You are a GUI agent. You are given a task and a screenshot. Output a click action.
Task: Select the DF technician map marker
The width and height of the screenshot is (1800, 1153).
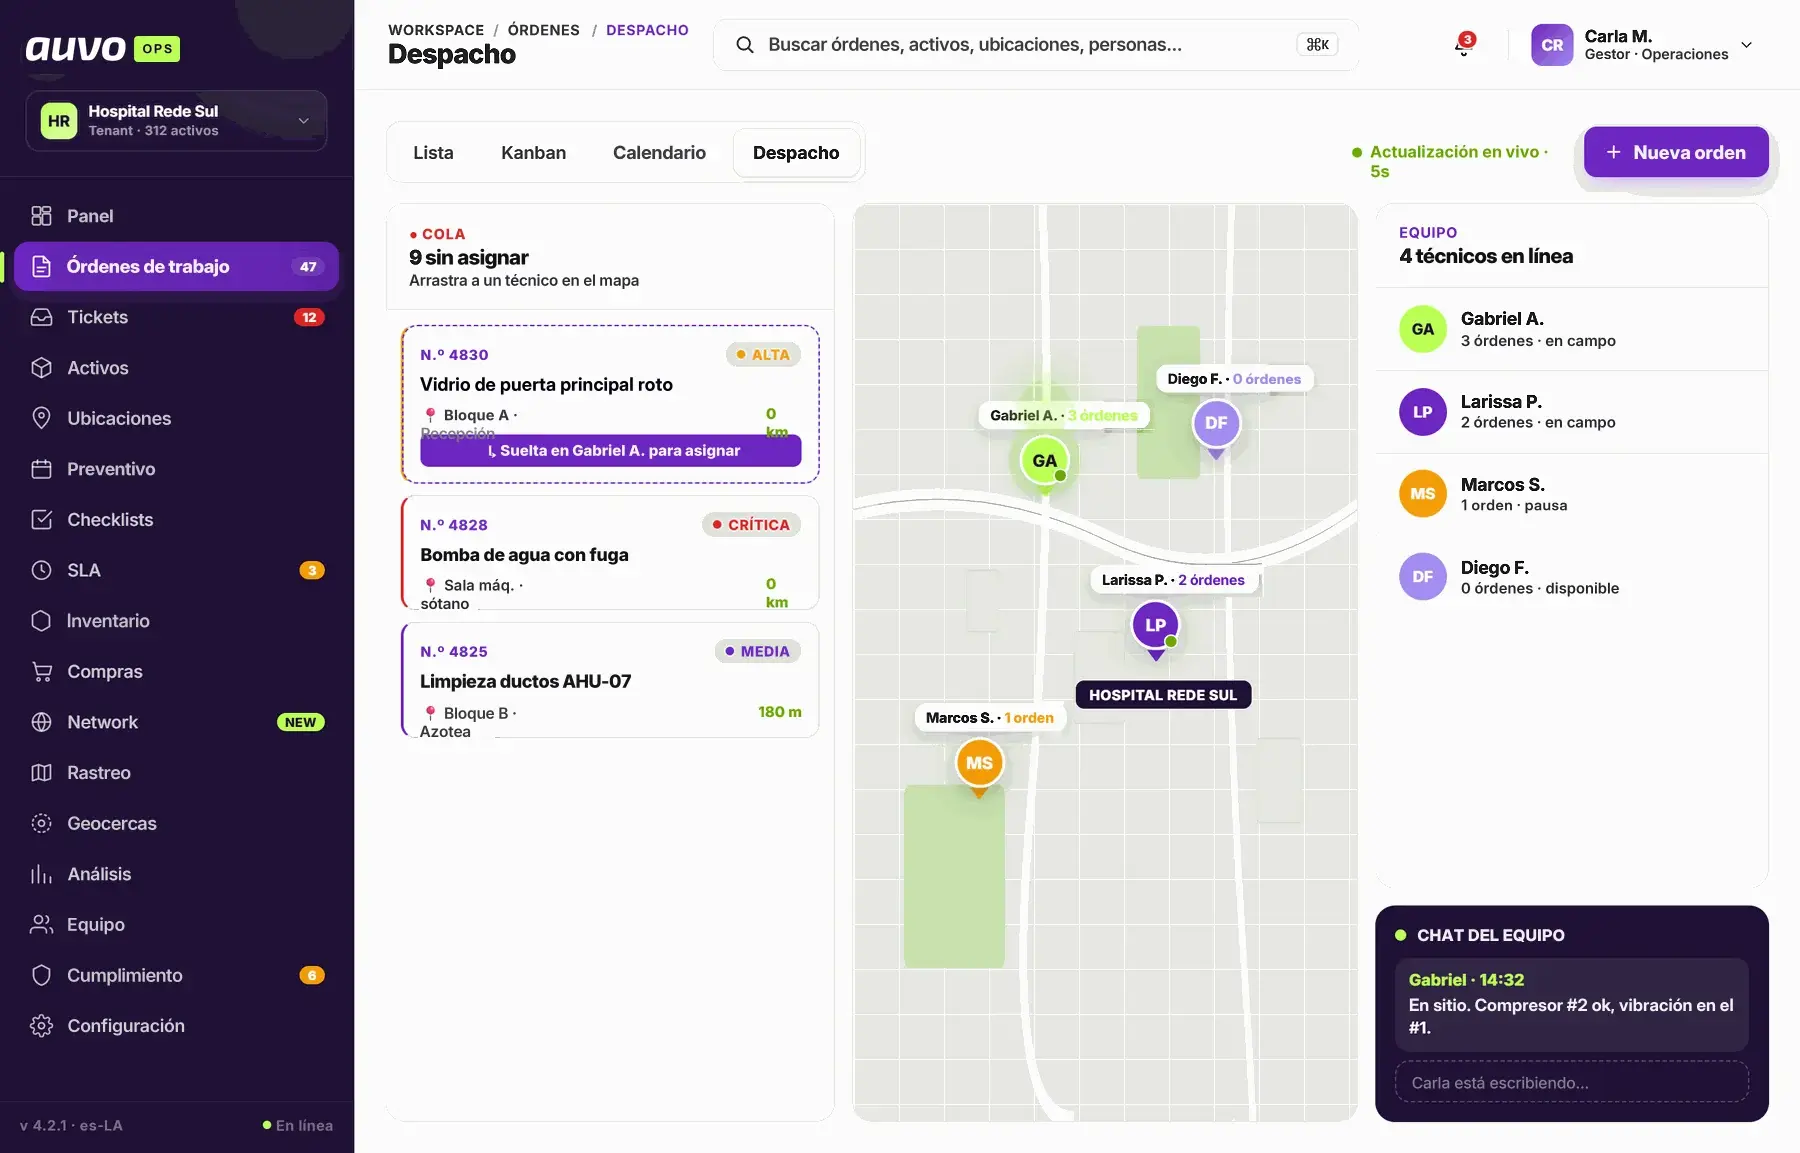click(1216, 423)
